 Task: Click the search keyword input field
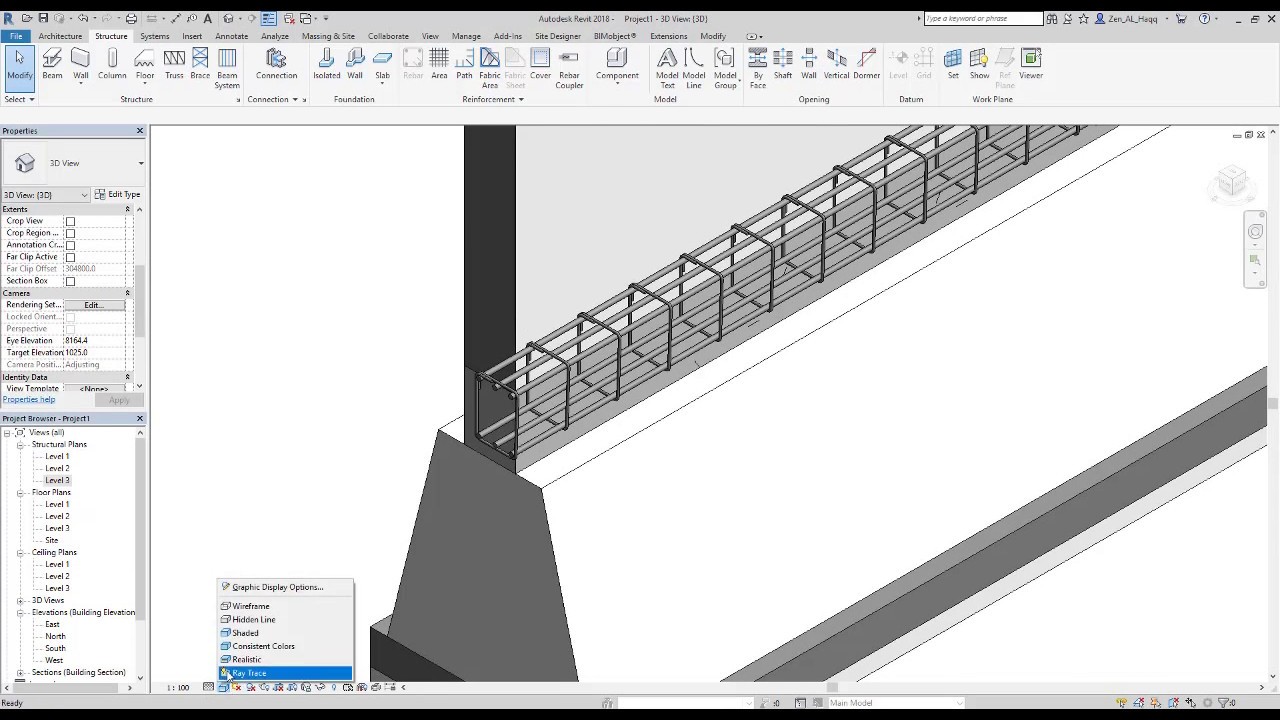[983, 18]
